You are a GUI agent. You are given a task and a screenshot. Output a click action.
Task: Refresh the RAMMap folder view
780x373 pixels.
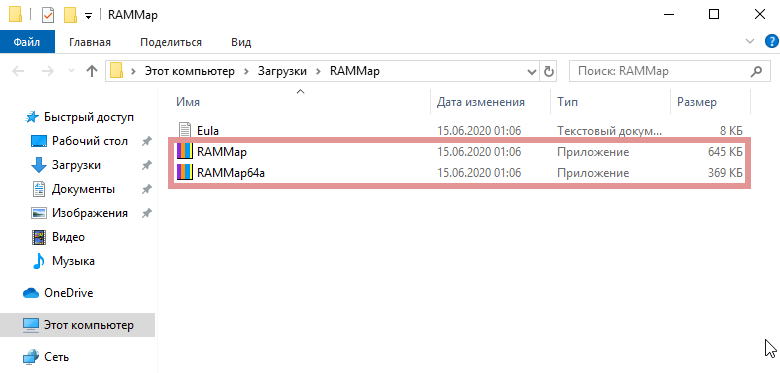point(548,72)
